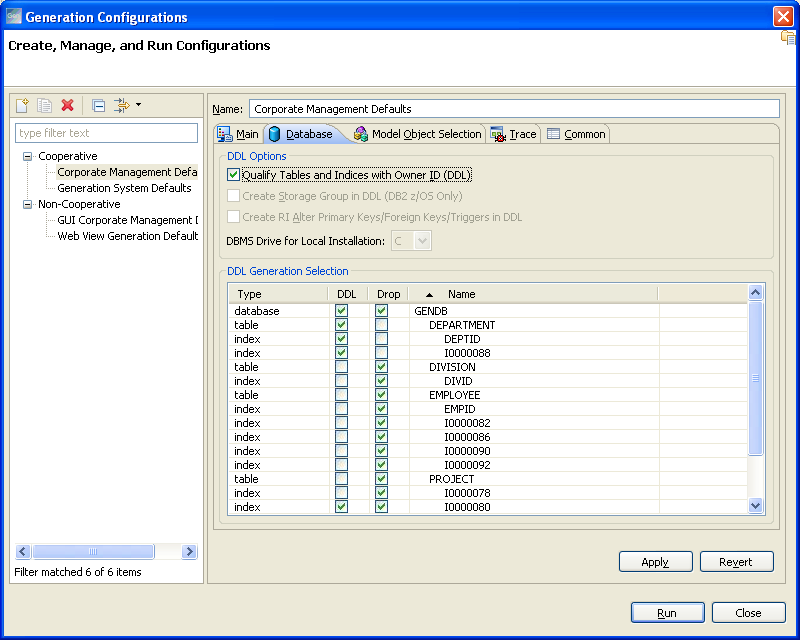This screenshot has width=800, height=640.
Task: Enable the Drop checkbox for the DEPARTMENT table
Action: coord(380,325)
